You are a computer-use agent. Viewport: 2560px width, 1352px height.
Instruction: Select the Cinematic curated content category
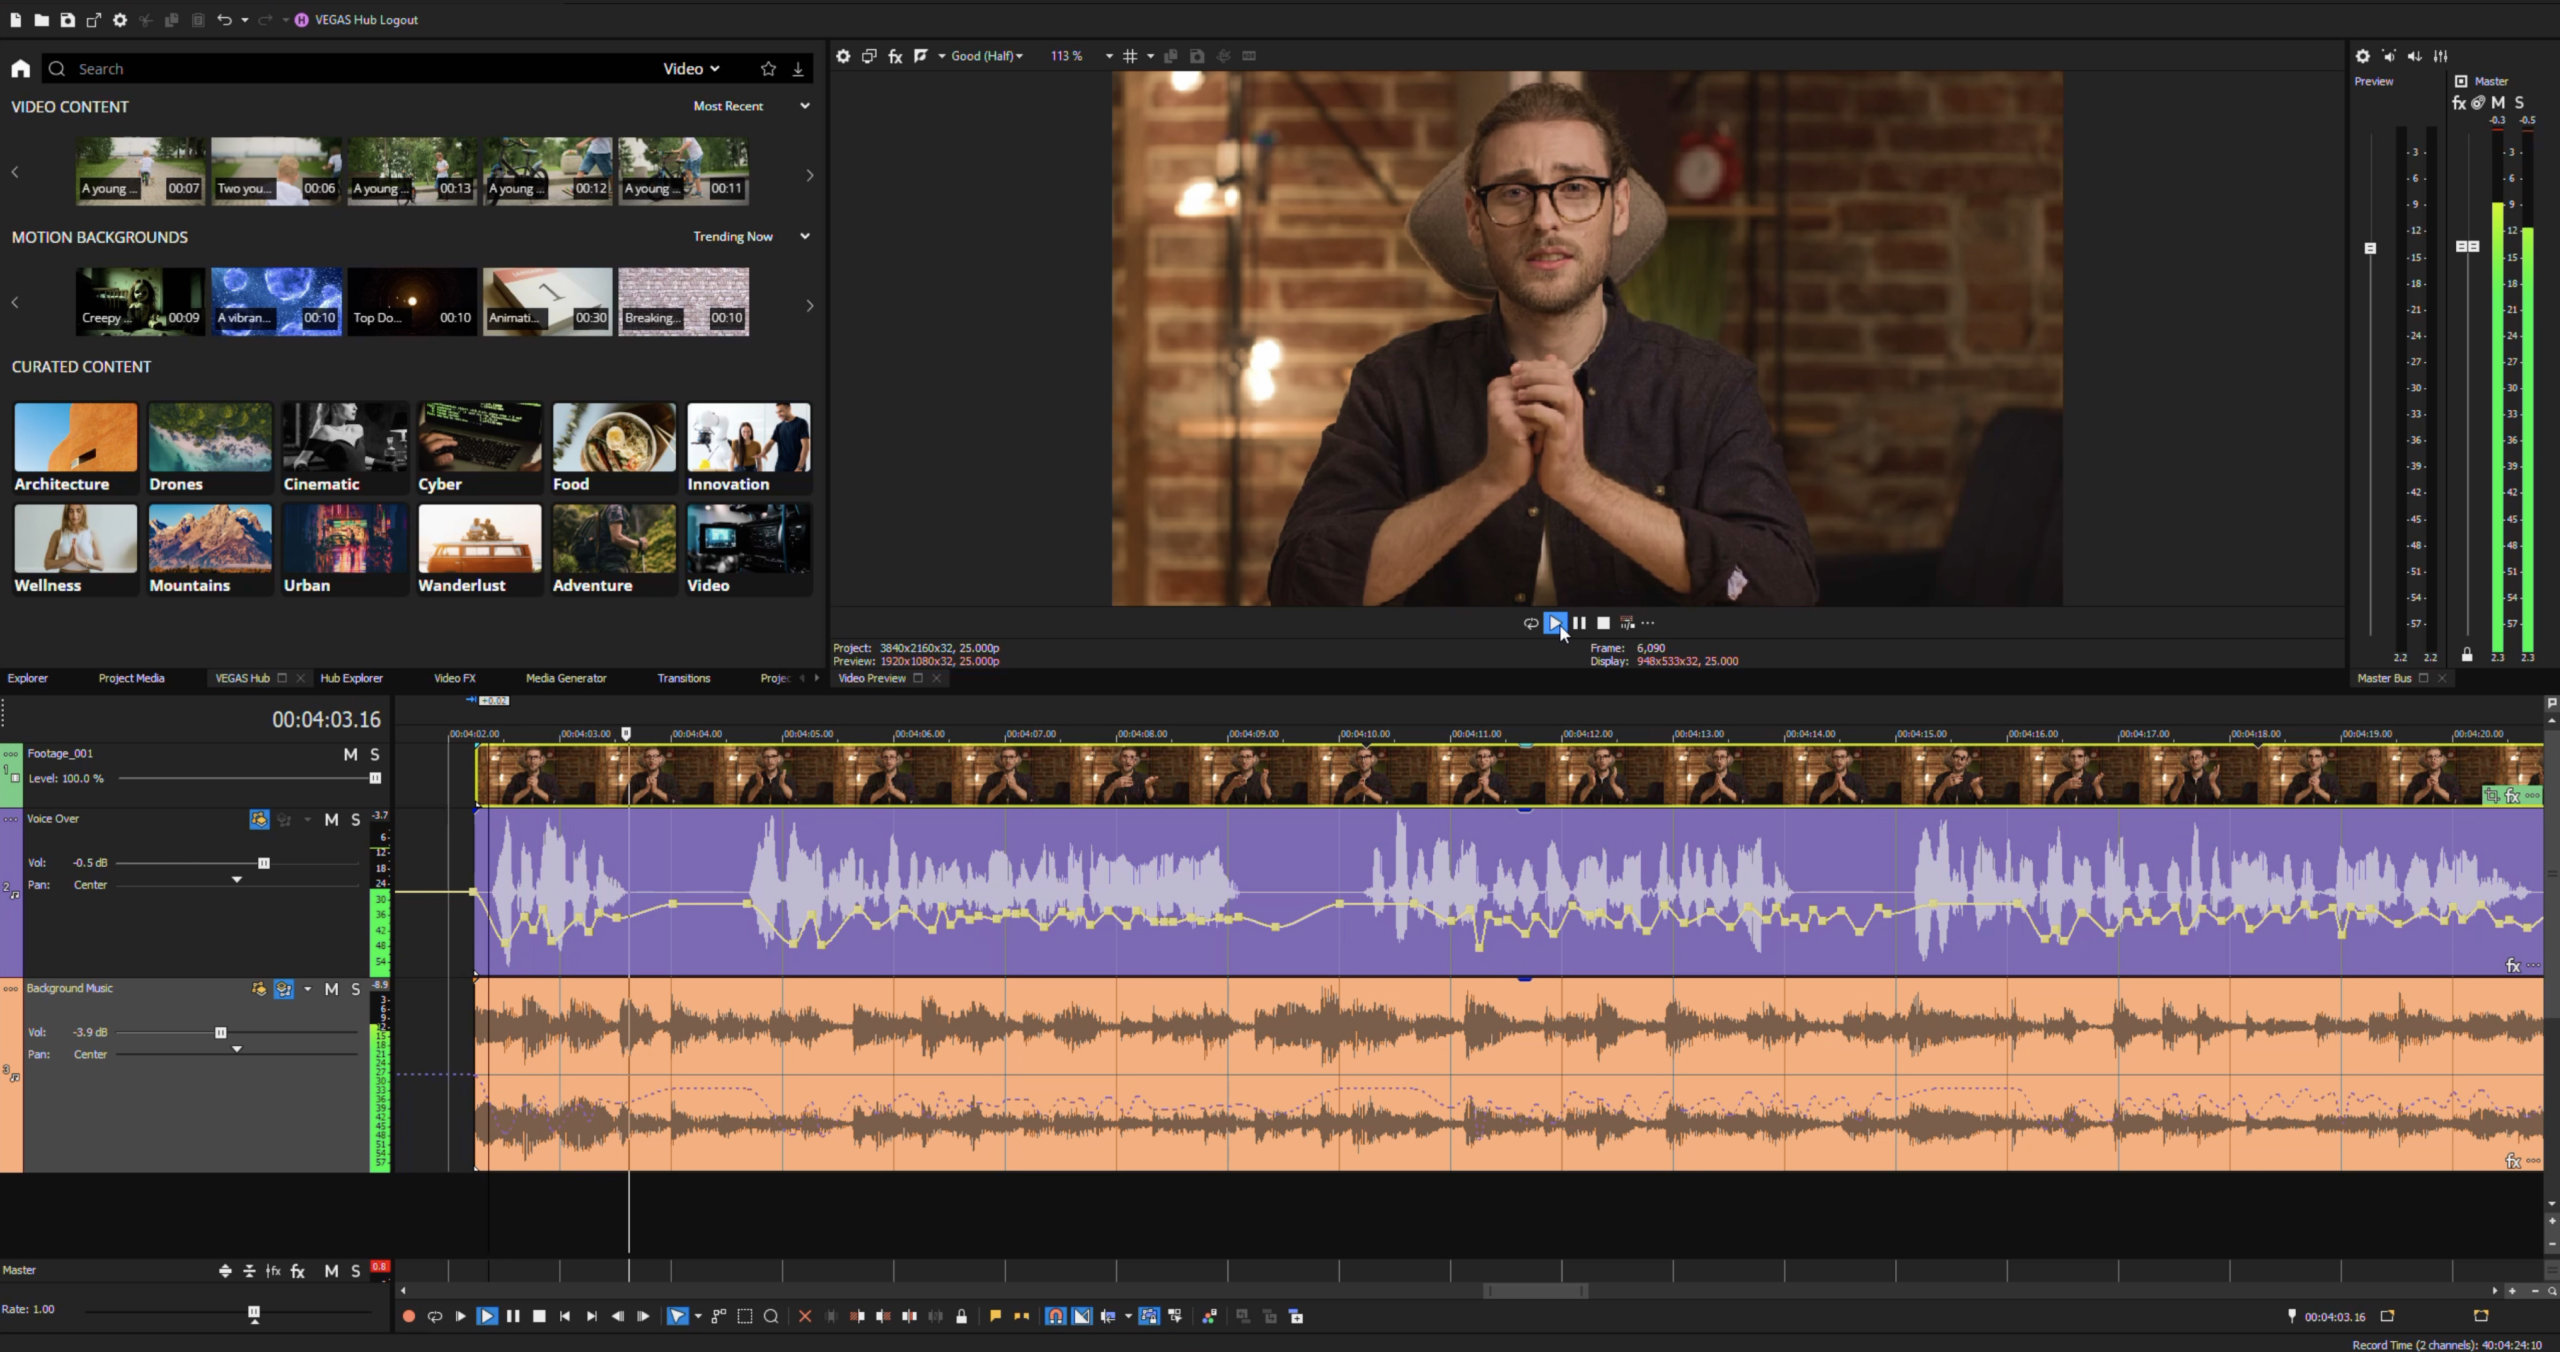tap(345, 443)
